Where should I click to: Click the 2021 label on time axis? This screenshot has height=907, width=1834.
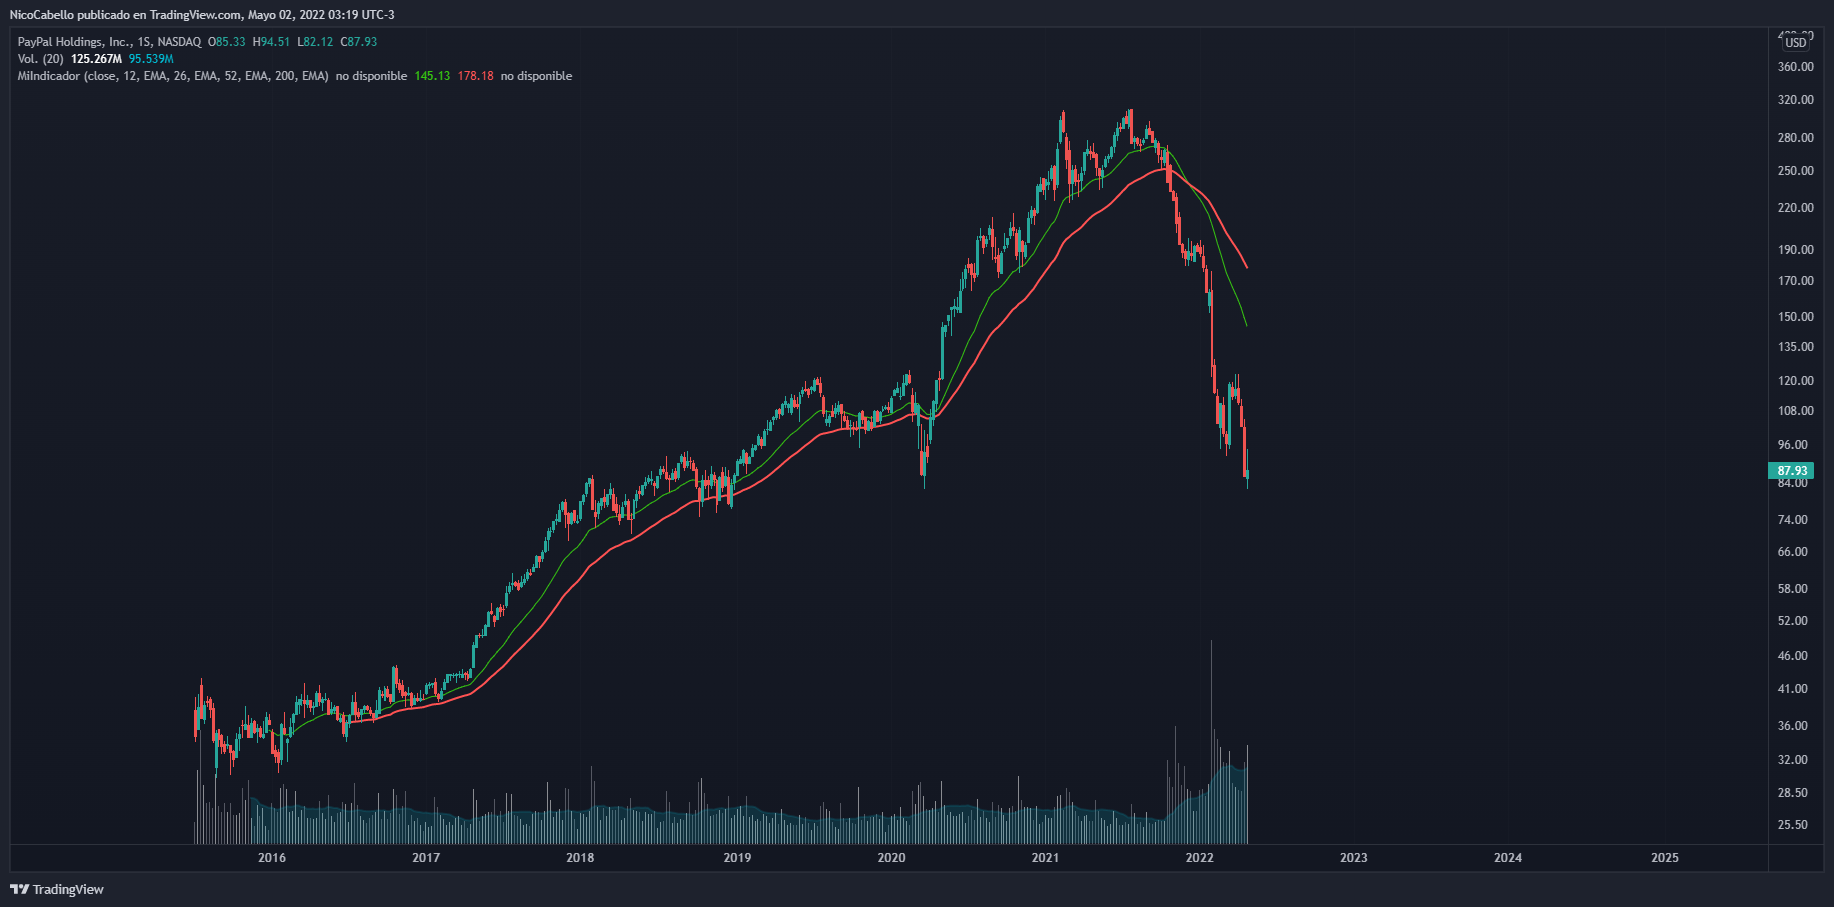[x=1045, y=858]
